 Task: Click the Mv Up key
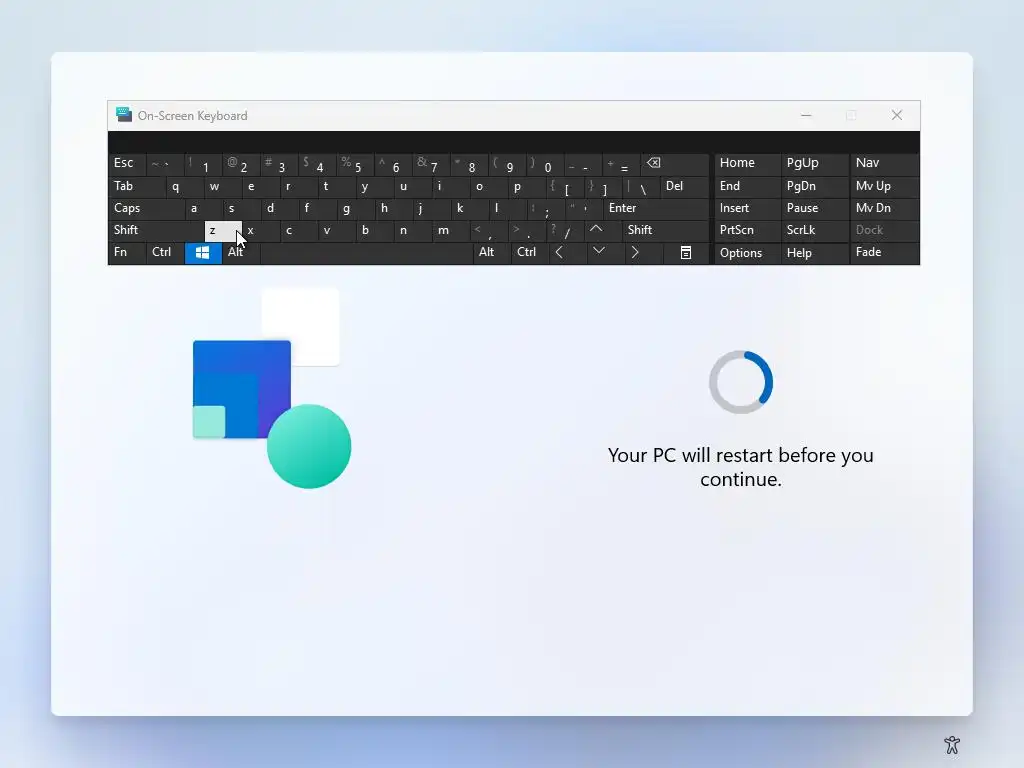click(x=884, y=187)
